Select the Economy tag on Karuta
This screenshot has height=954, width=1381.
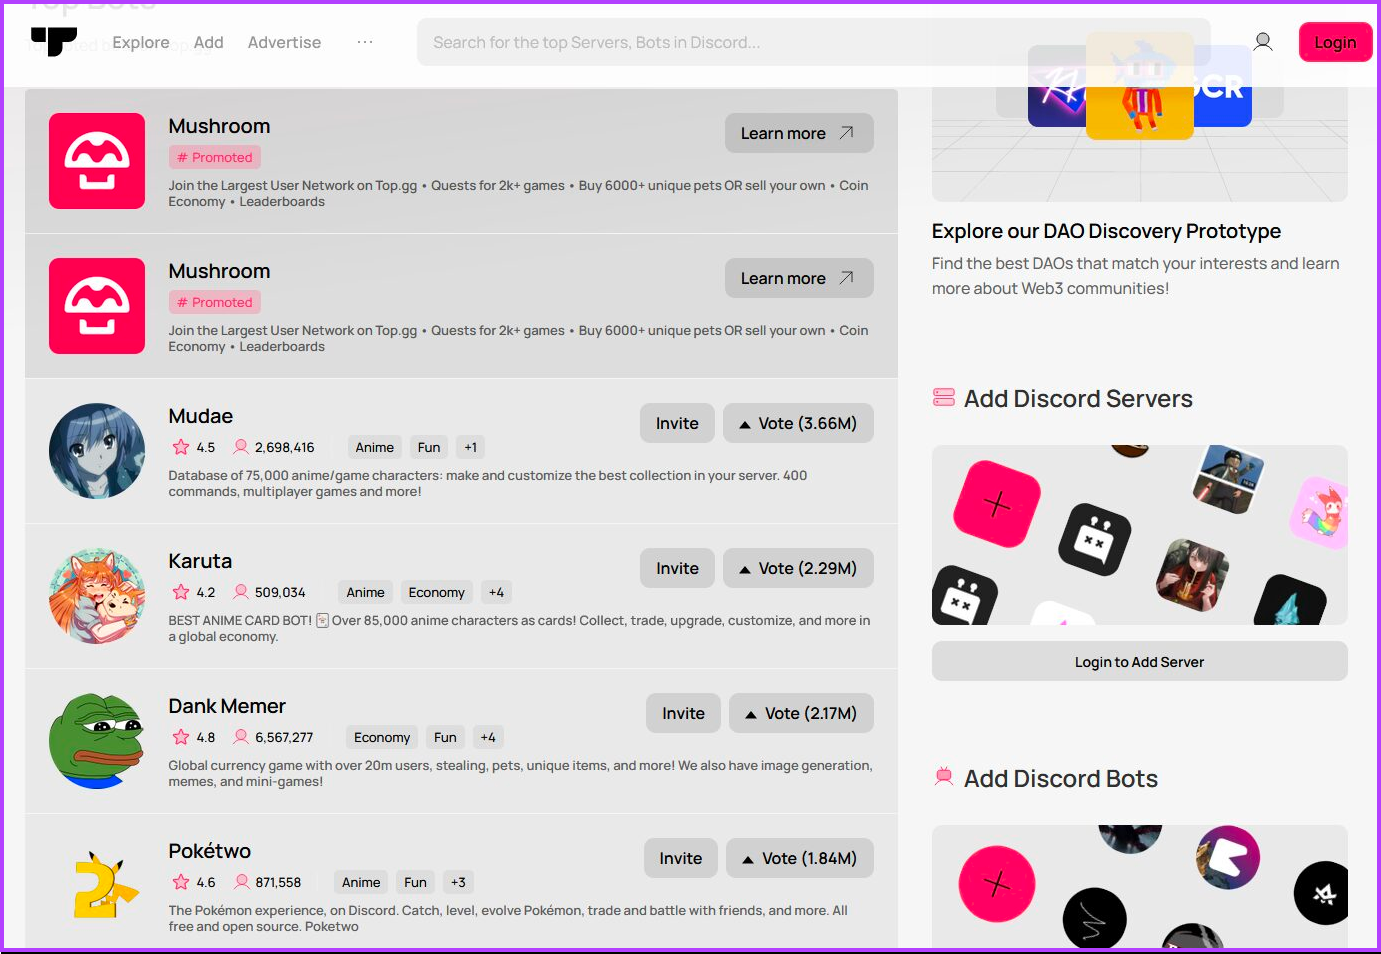tap(437, 592)
